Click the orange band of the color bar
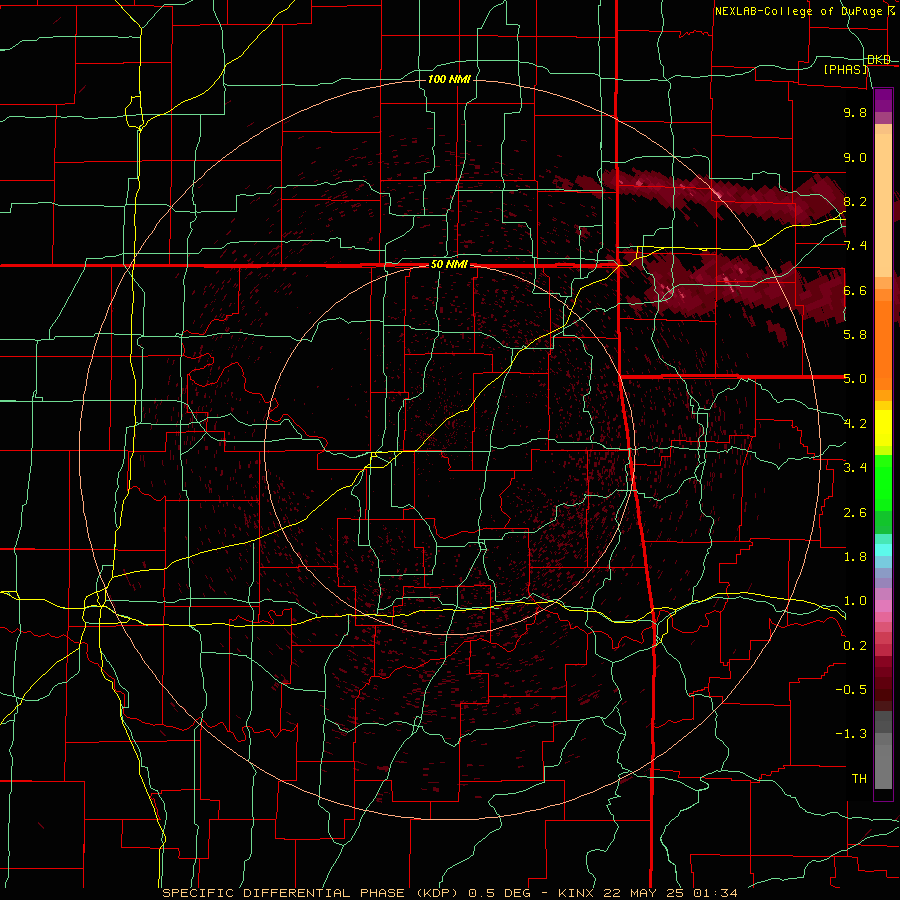 [x=883, y=339]
